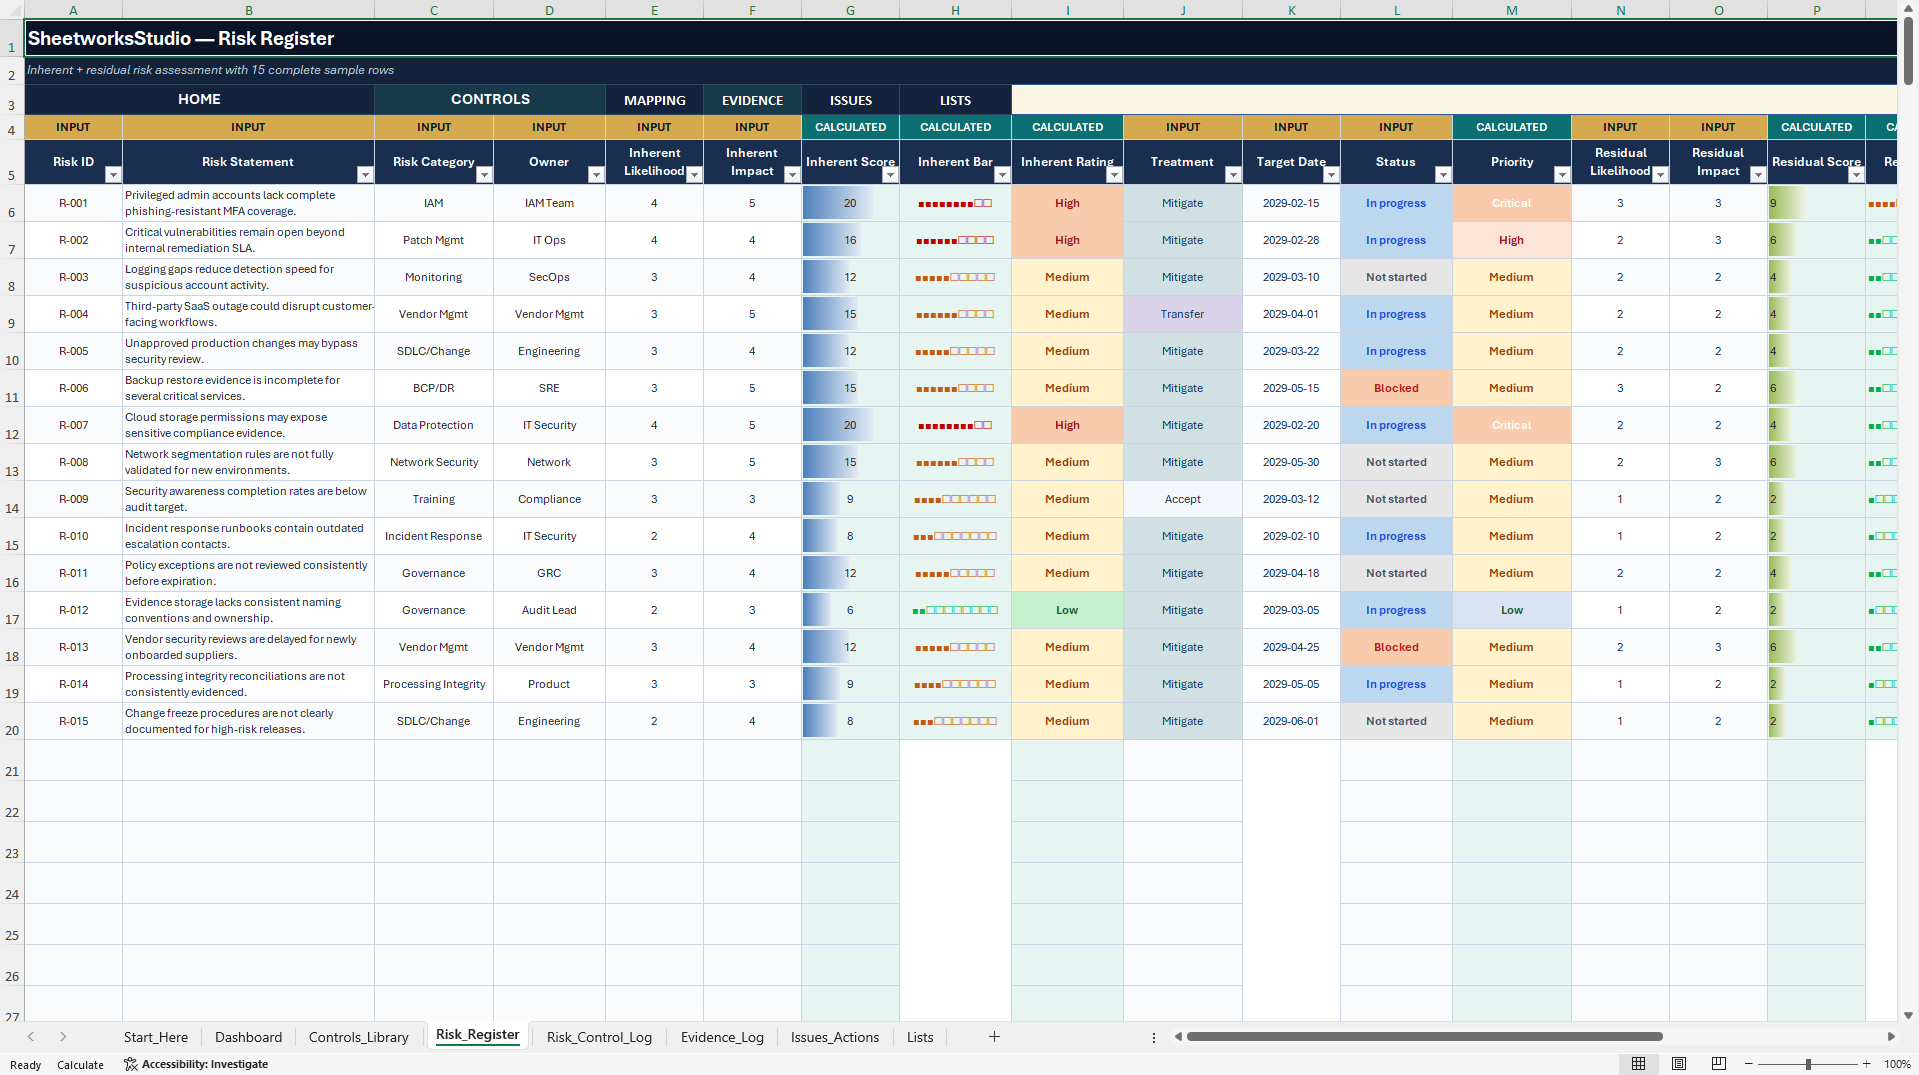The image size is (1919, 1075).
Task: Click sheet tab options dots icon
Action: [x=1154, y=1037]
